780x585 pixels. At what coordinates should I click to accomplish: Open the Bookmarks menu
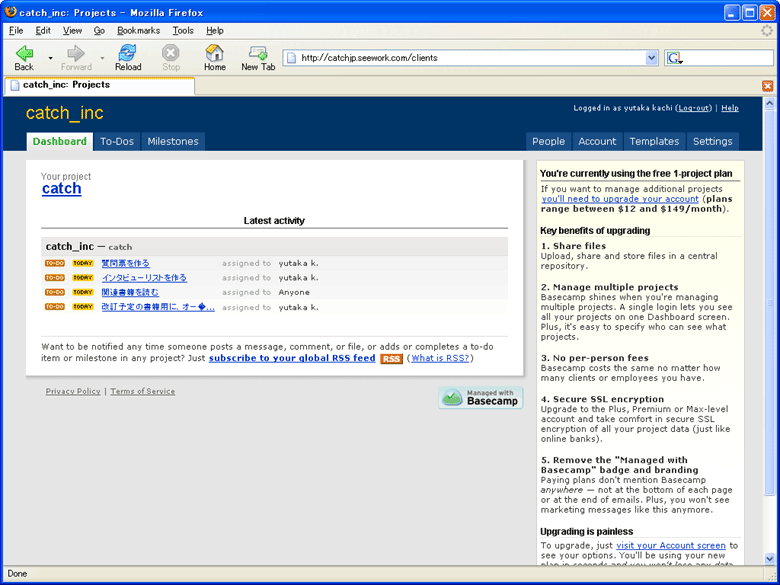(138, 31)
